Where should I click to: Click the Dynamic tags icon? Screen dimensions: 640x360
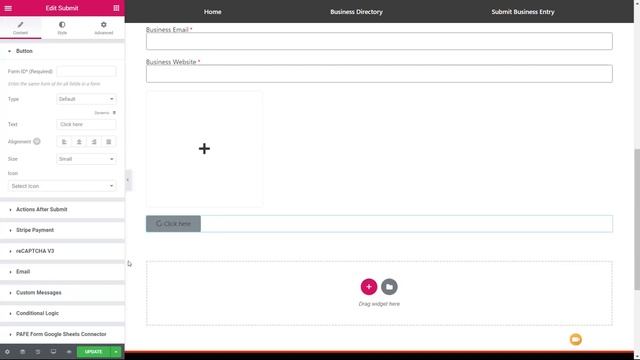pyautogui.click(x=114, y=113)
